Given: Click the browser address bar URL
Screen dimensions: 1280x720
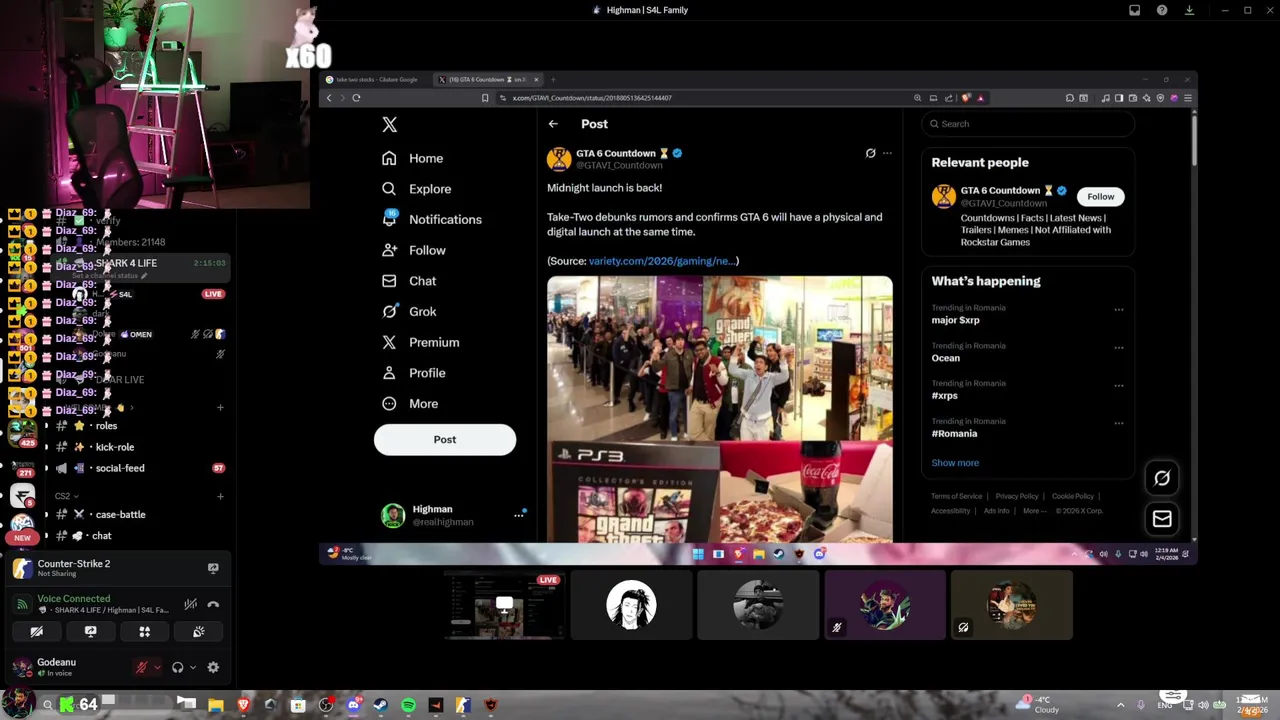Looking at the screenshot, I should (x=592, y=98).
